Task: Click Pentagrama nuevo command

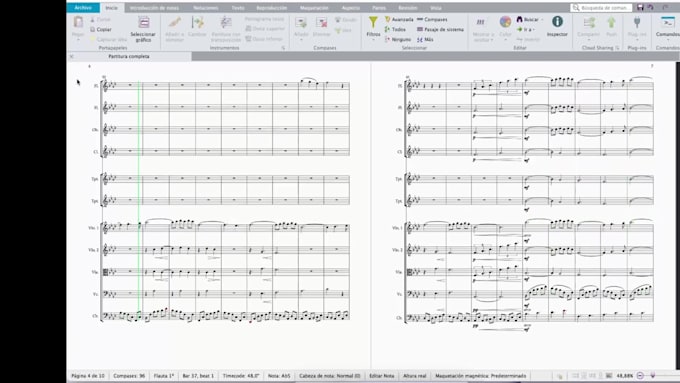Action: pyautogui.click(x=265, y=19)
